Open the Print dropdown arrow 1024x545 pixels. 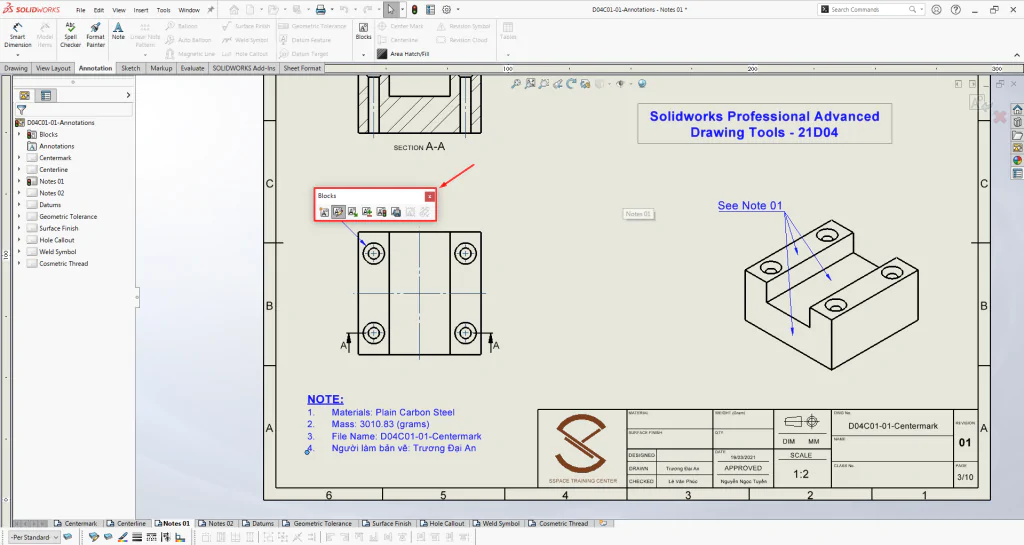332,10
